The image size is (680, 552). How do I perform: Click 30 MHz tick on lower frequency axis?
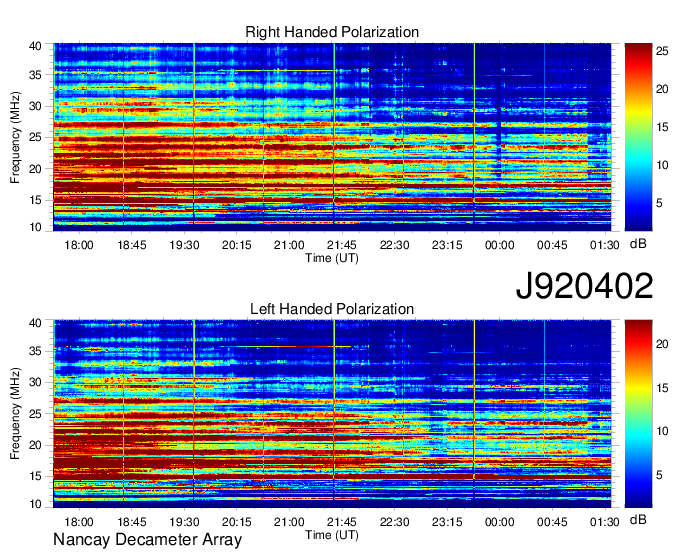[x=35, y=382]
